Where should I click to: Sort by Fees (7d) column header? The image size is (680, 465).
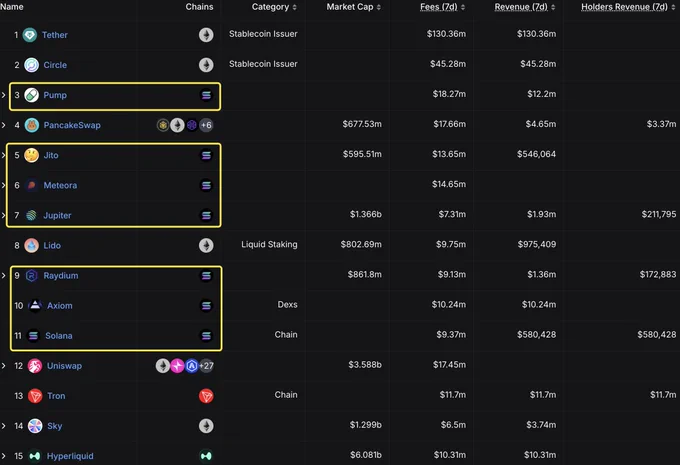(442, 7)
